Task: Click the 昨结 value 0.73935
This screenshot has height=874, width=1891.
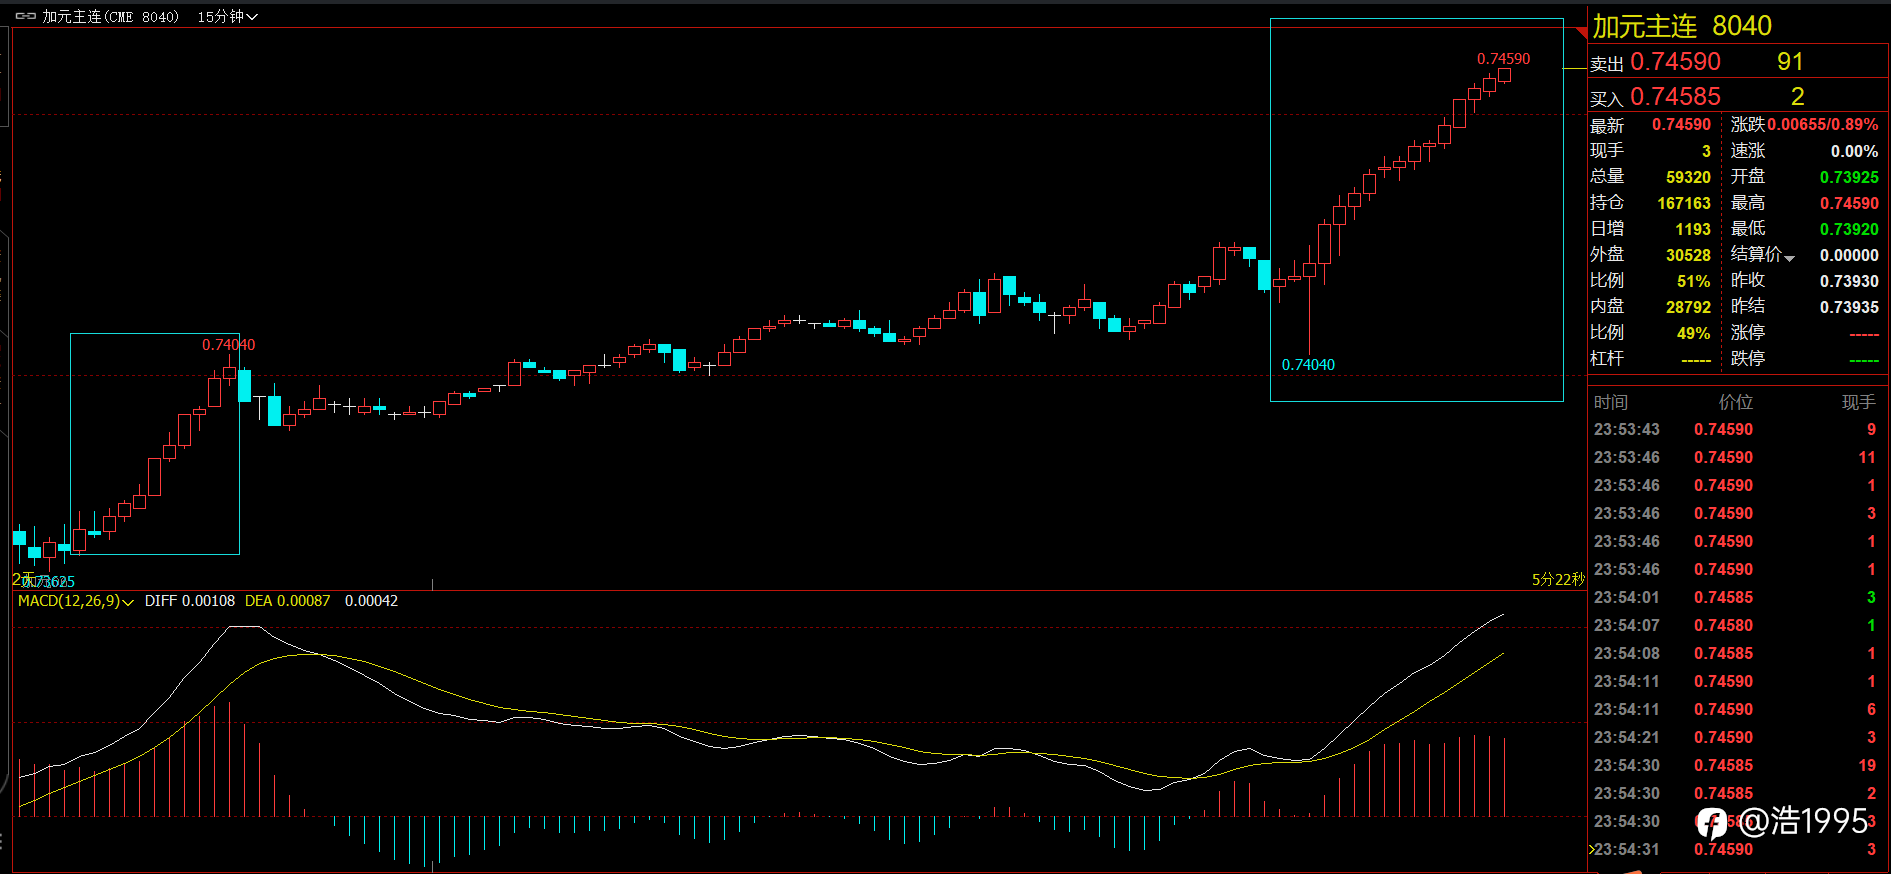Action: [1849, 307]
